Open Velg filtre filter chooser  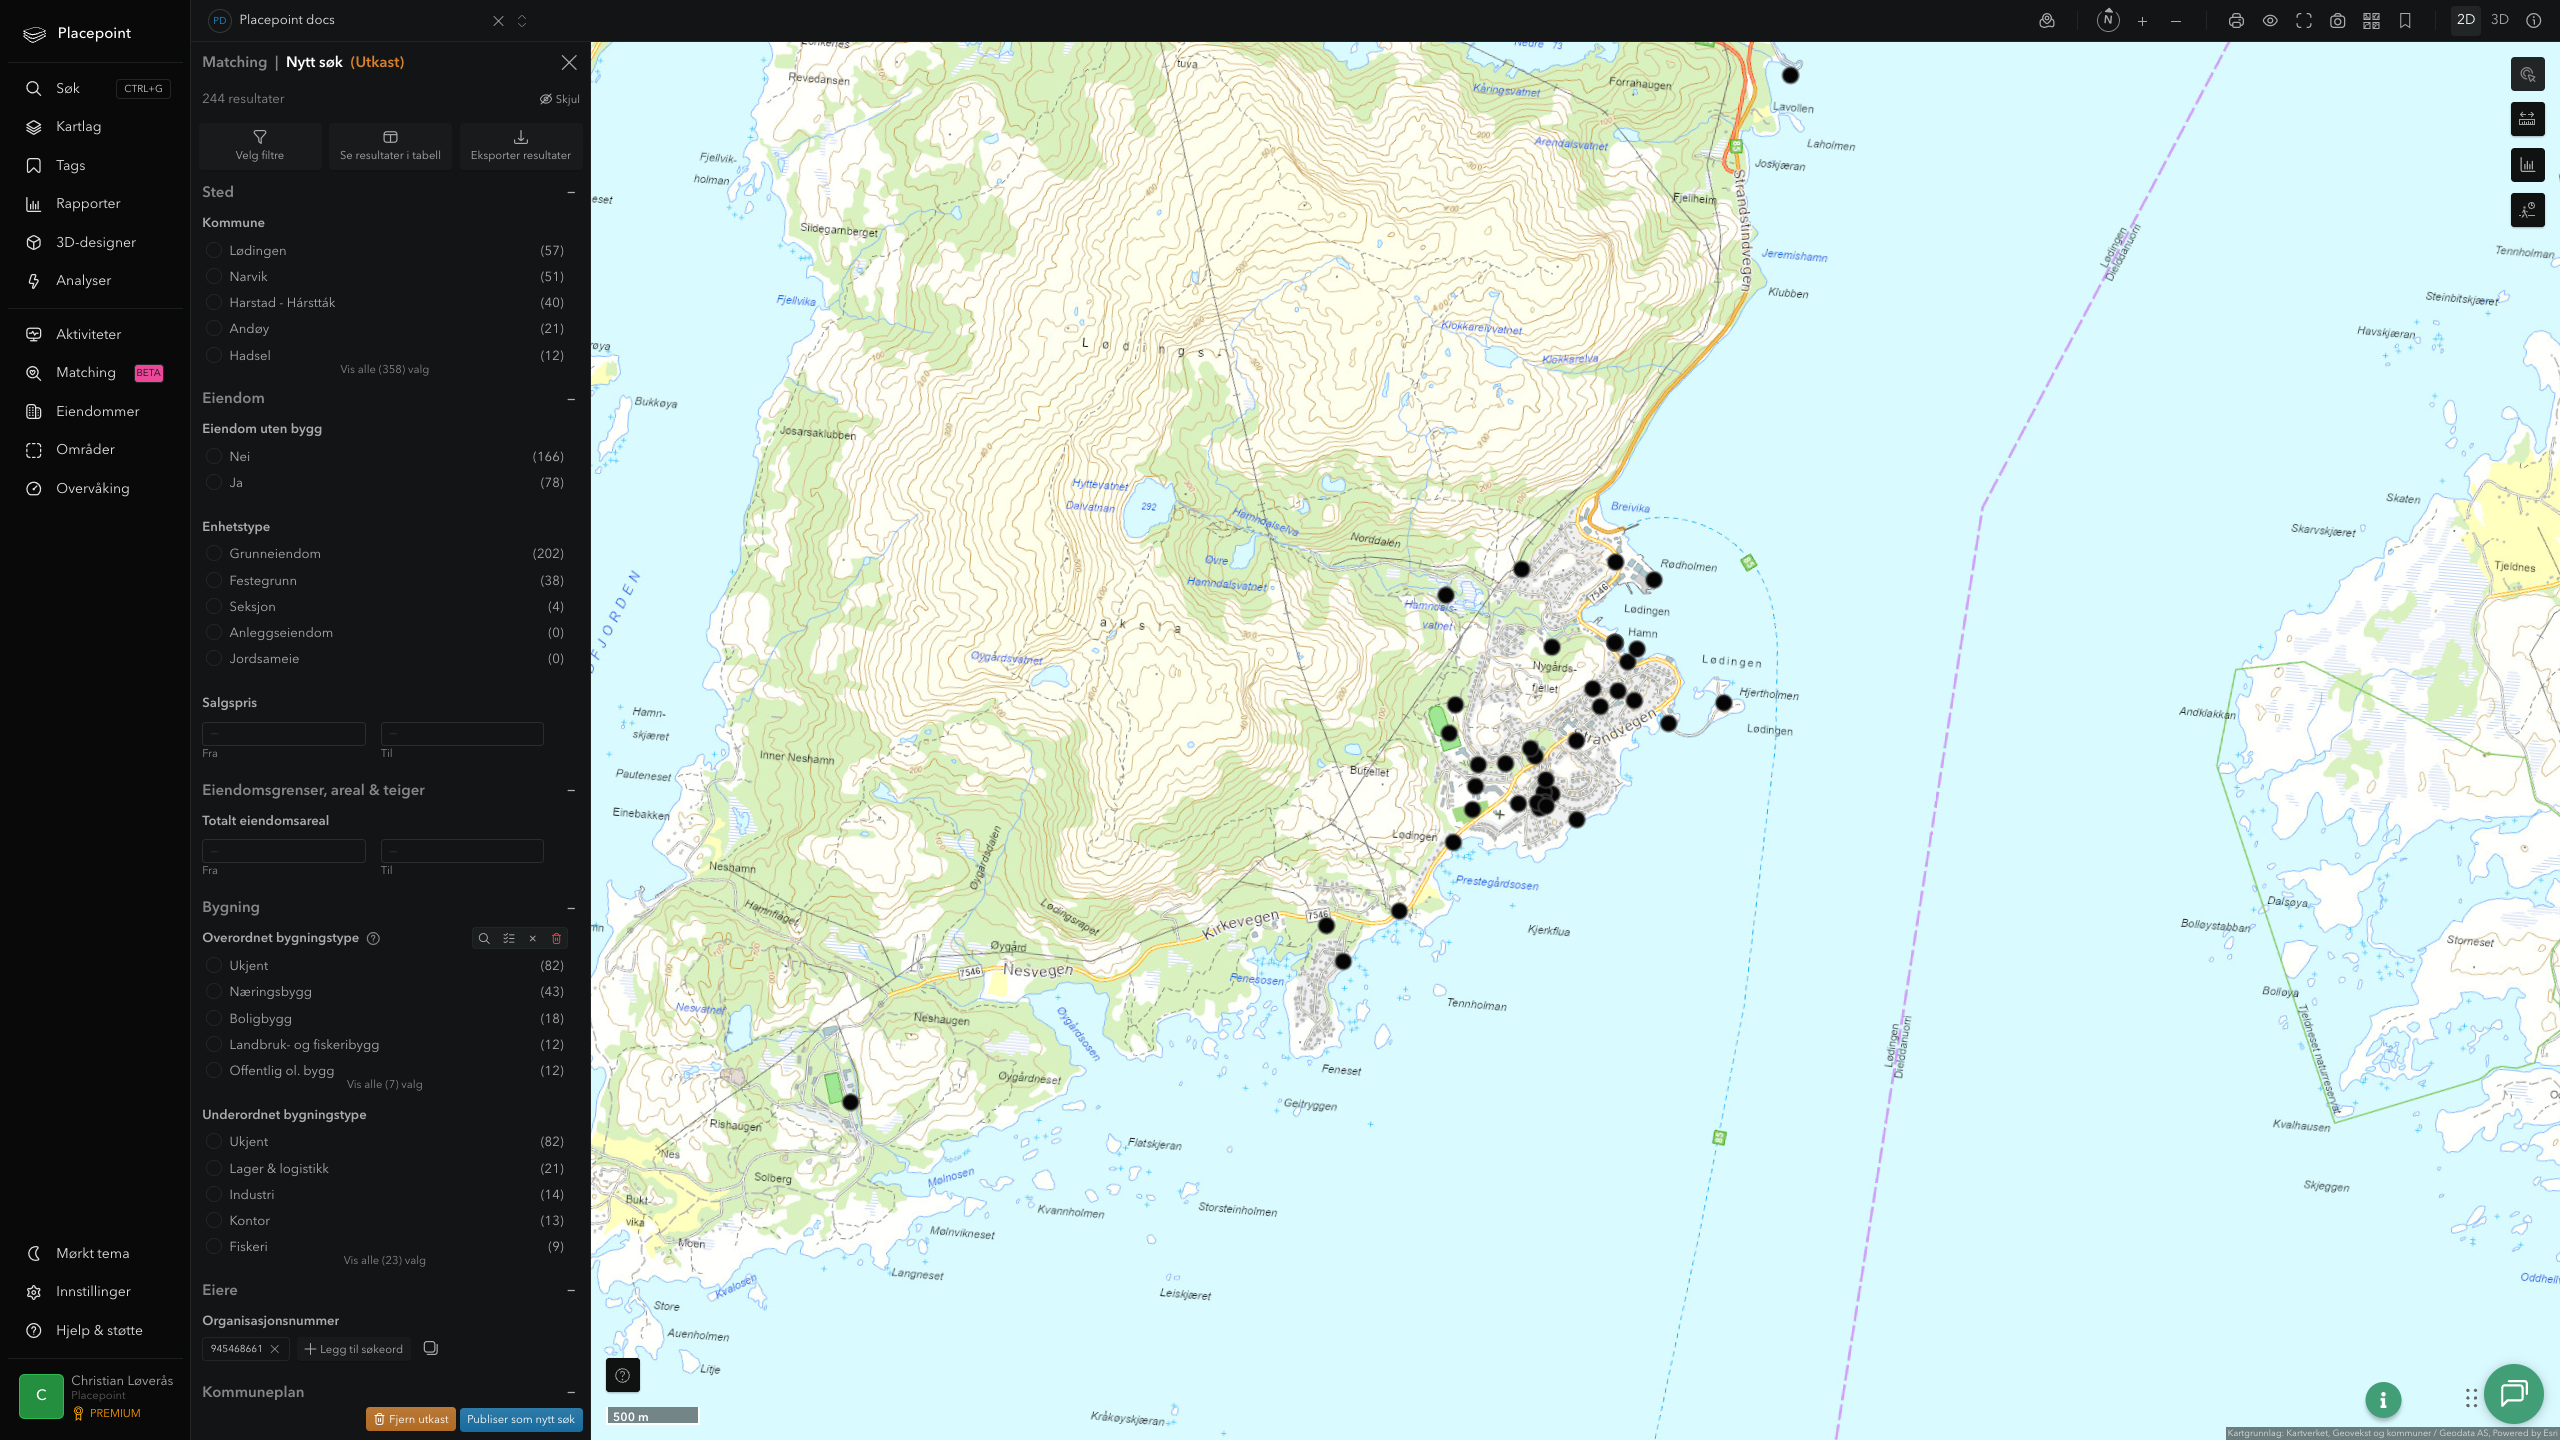(260, 146)
